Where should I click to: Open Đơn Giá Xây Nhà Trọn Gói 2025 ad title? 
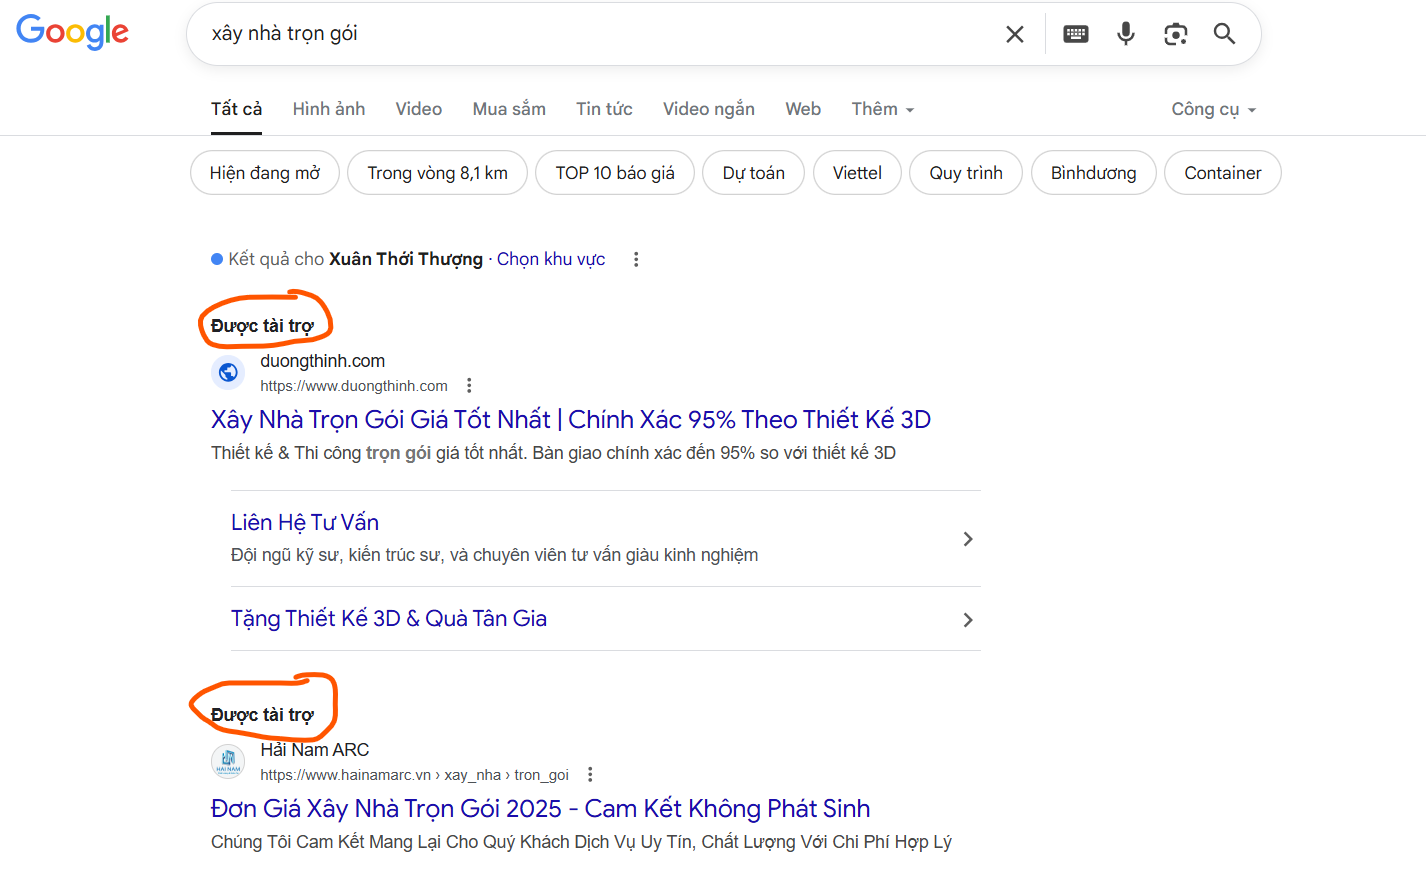[x=541, y=808]
